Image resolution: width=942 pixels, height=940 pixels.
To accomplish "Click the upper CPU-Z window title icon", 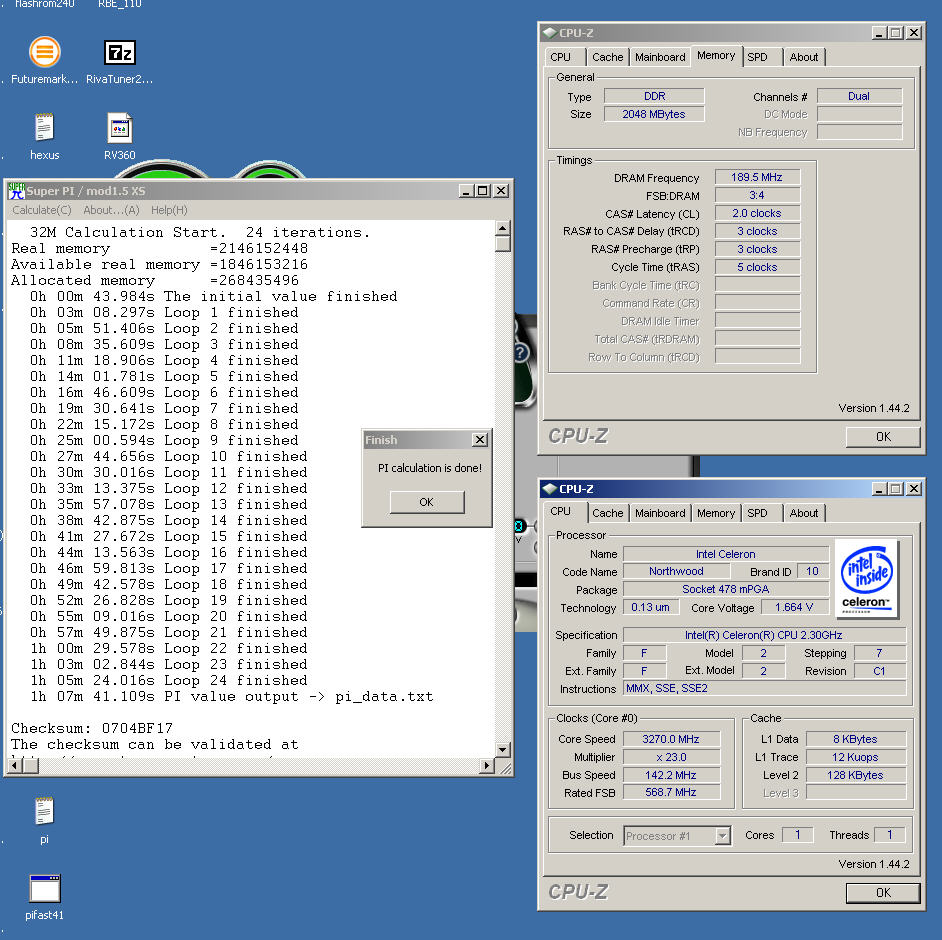I will click(549, 32).
